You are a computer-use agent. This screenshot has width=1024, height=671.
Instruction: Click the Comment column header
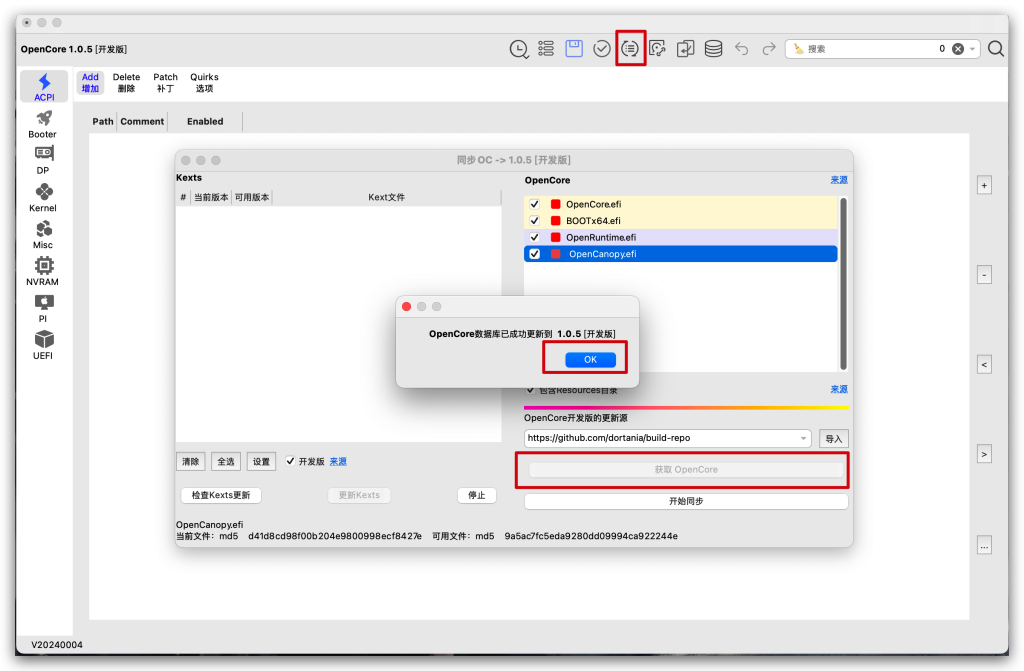142,122
